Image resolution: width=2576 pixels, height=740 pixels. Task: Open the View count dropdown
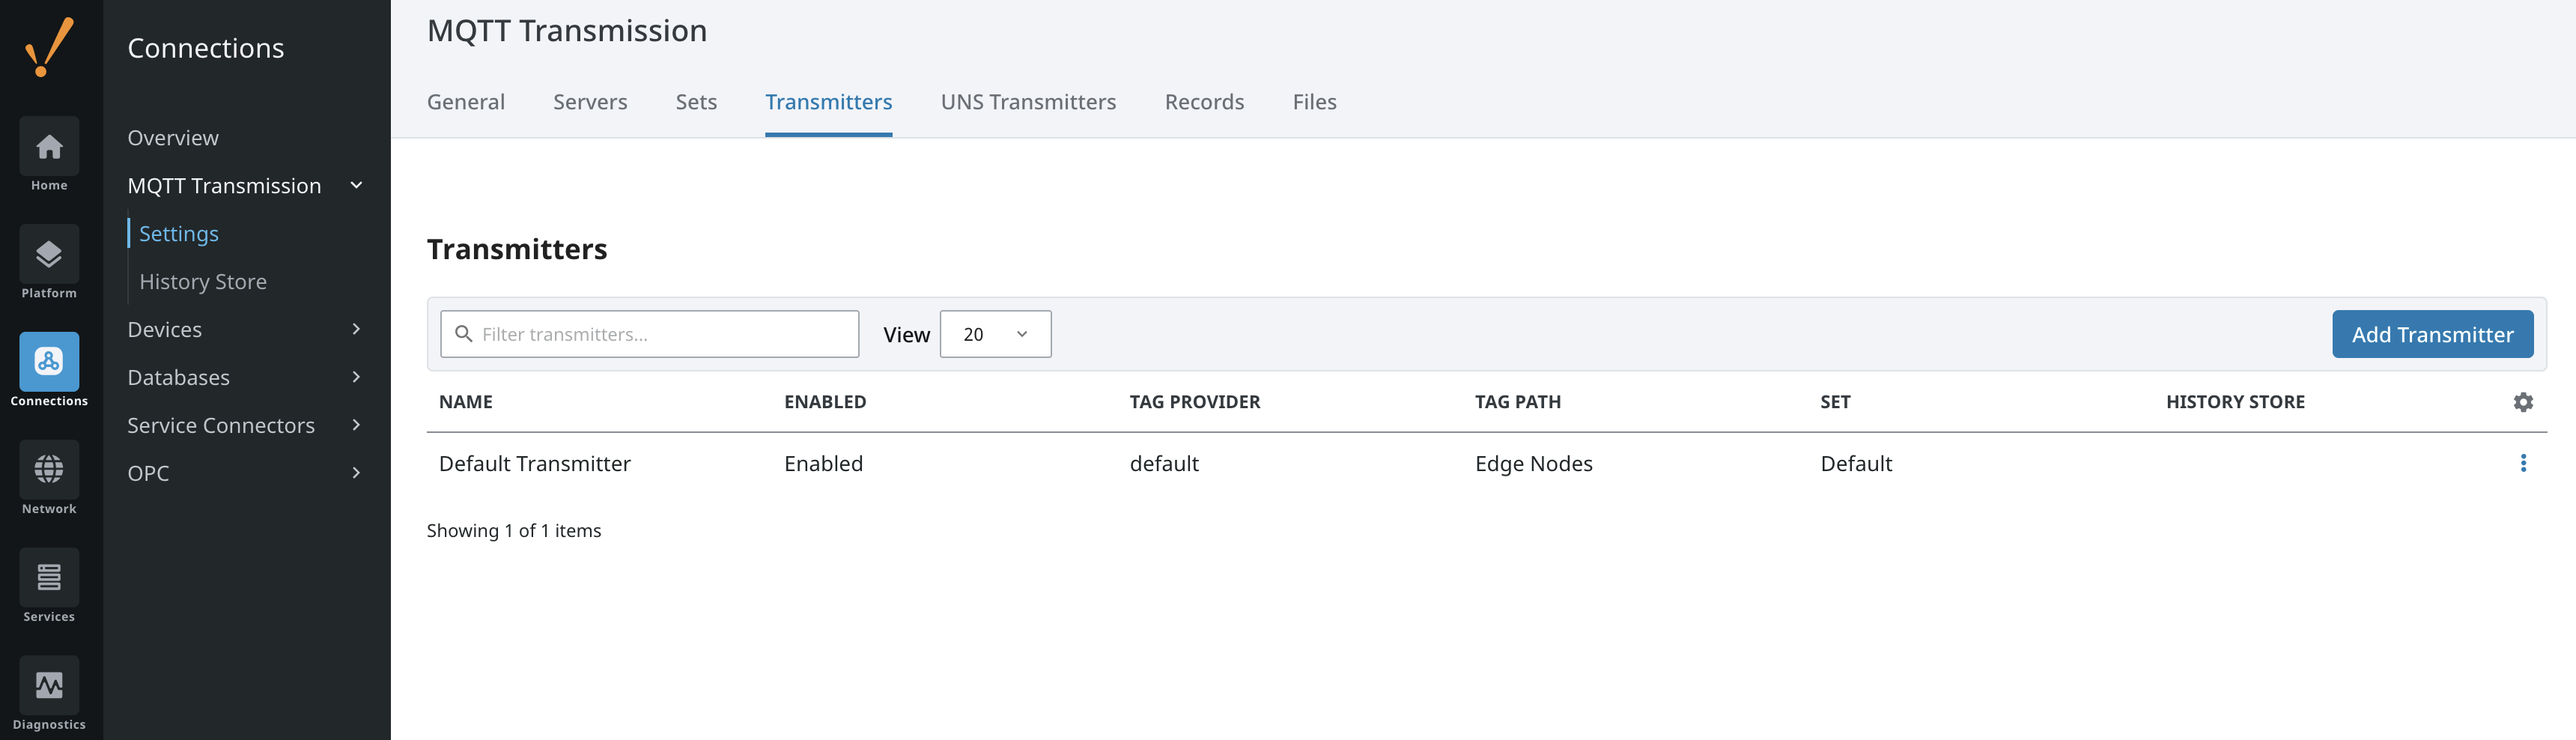[x=994, y=334]
